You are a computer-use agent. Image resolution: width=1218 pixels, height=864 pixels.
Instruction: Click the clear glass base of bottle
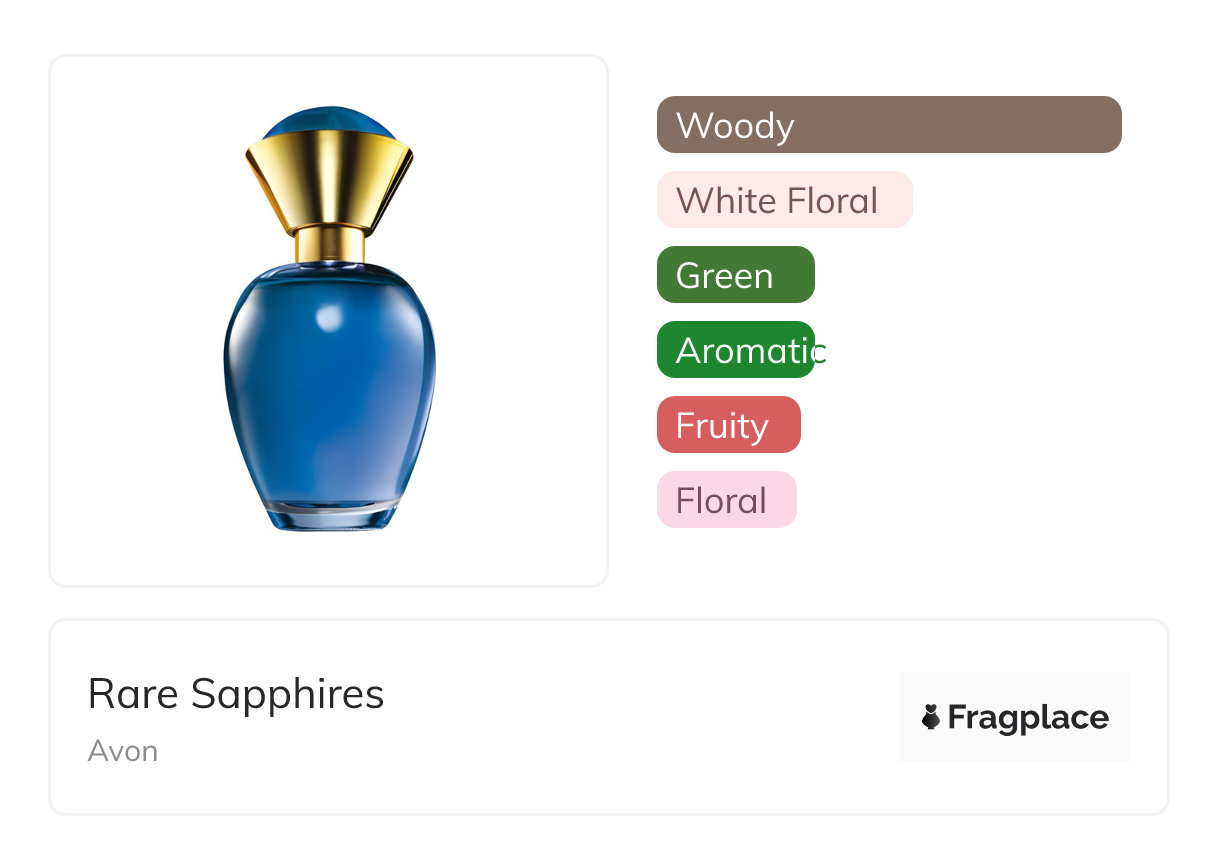(329, 517)
